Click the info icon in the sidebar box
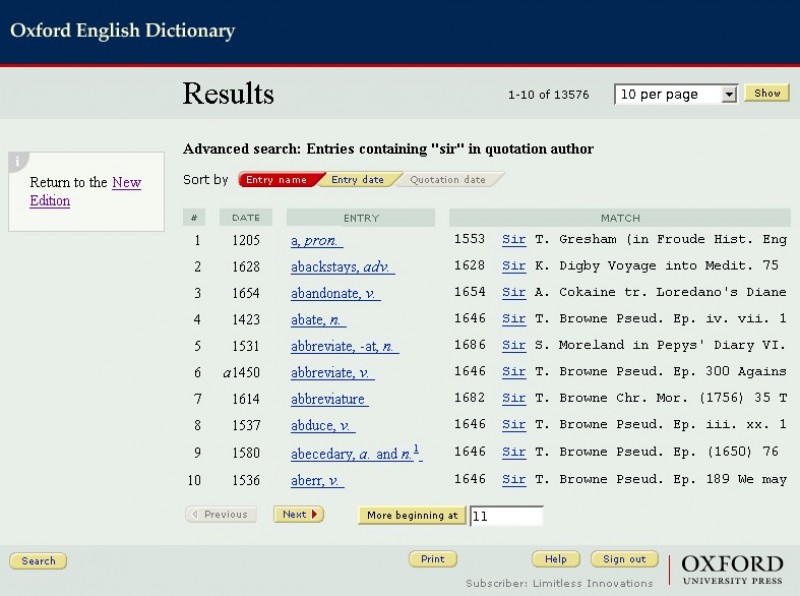Viewport: 800px width, 596px height. [17, 161]
